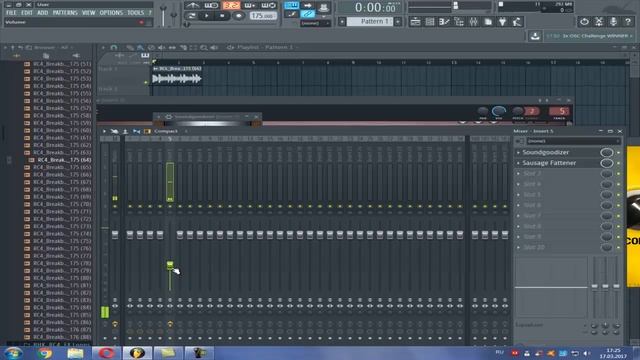Select the playlist magnet snap icon
This screenshot has width=640, height=360.
point(113,48)
